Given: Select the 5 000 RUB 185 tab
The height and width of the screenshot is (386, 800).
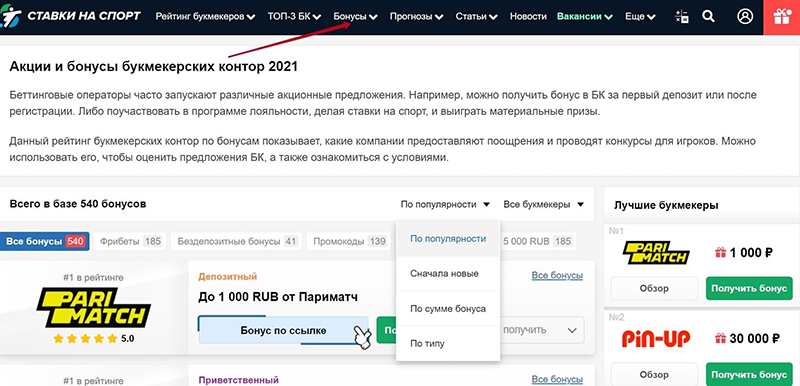Looking at the screenshot, I should pyautogui.click(x=538, y=241).
